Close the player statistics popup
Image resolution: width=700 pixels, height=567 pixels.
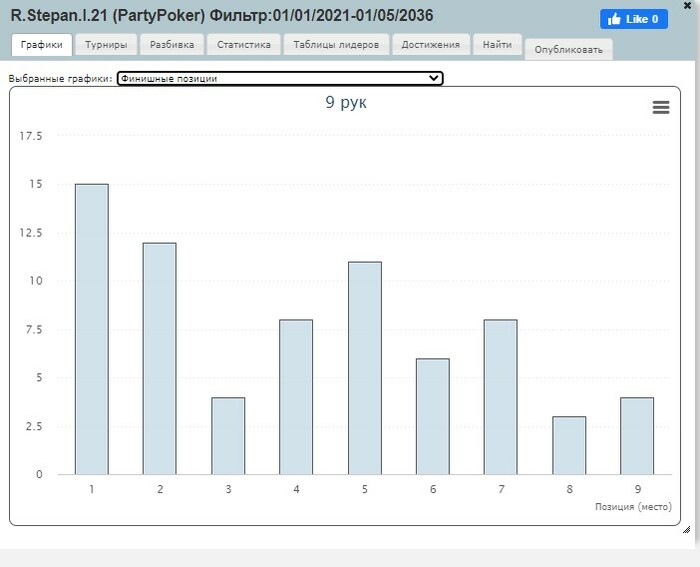(x=688, y=6)
